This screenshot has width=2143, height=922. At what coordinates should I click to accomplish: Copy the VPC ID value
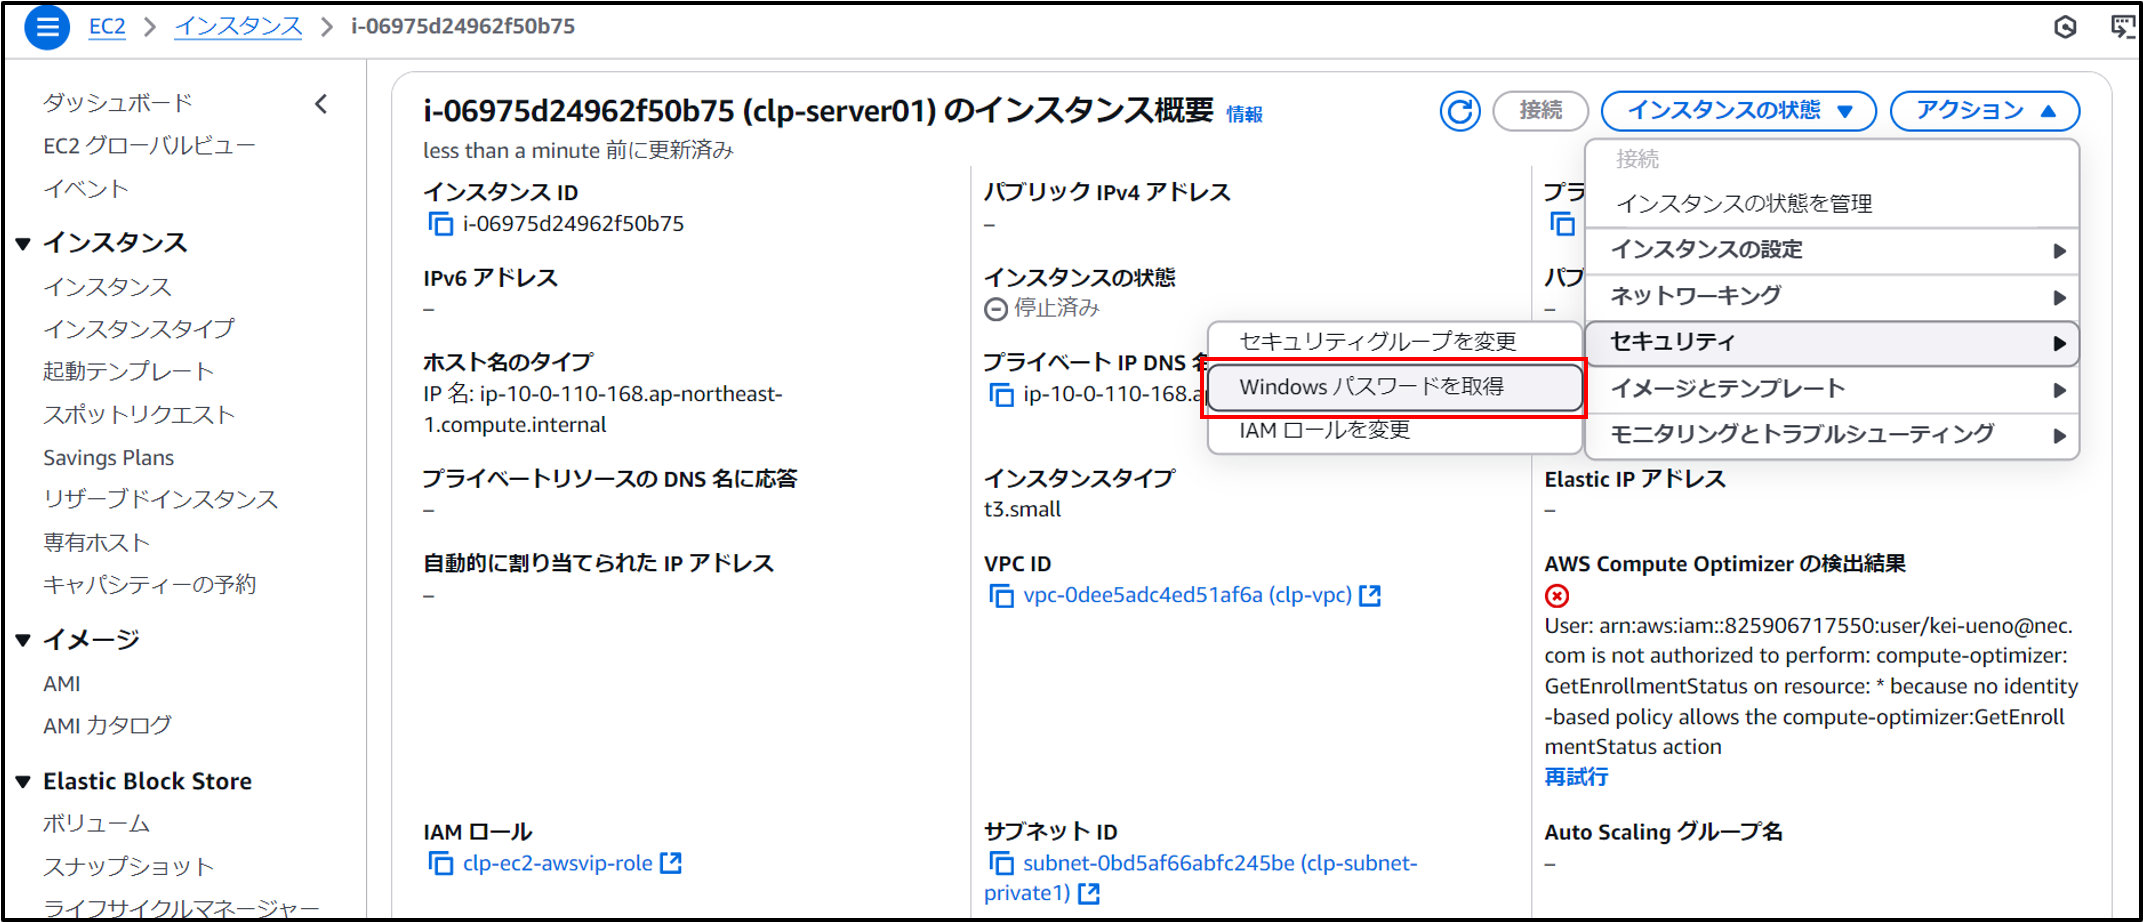tap(1000, 596)
